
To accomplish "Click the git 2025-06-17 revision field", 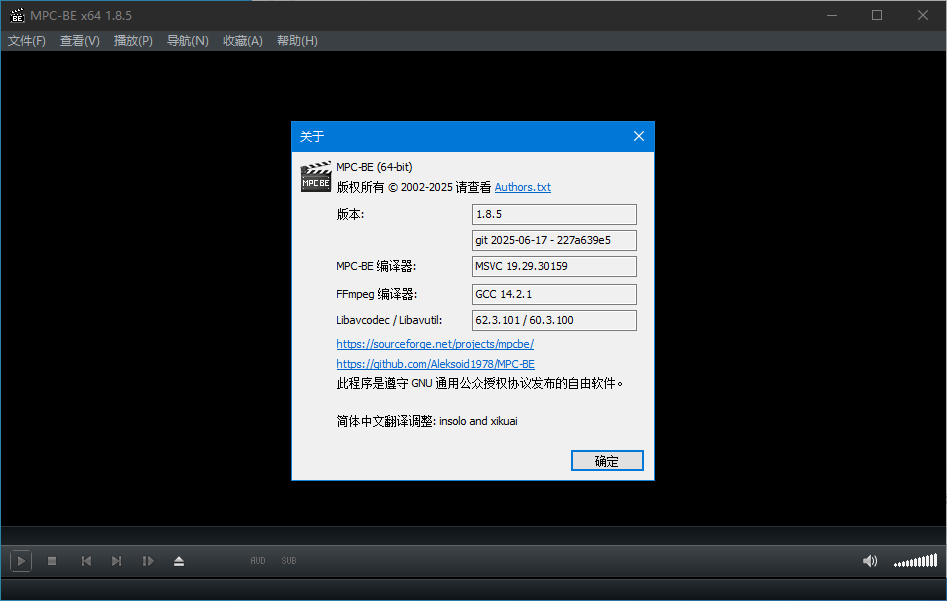I will [x=554, y=240].
